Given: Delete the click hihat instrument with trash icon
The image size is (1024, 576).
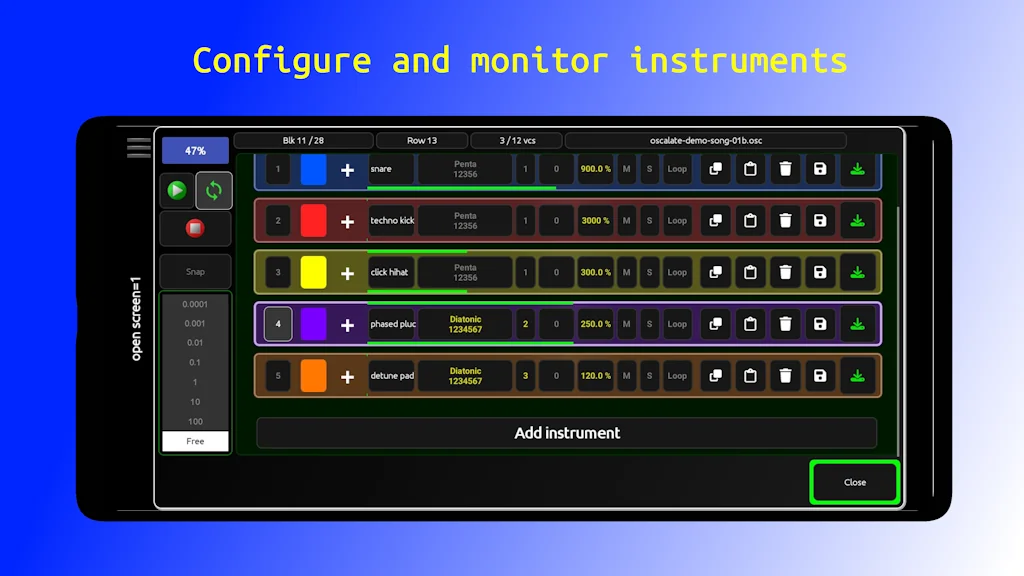Looking at the screenshot, I should tap(785, 272).
